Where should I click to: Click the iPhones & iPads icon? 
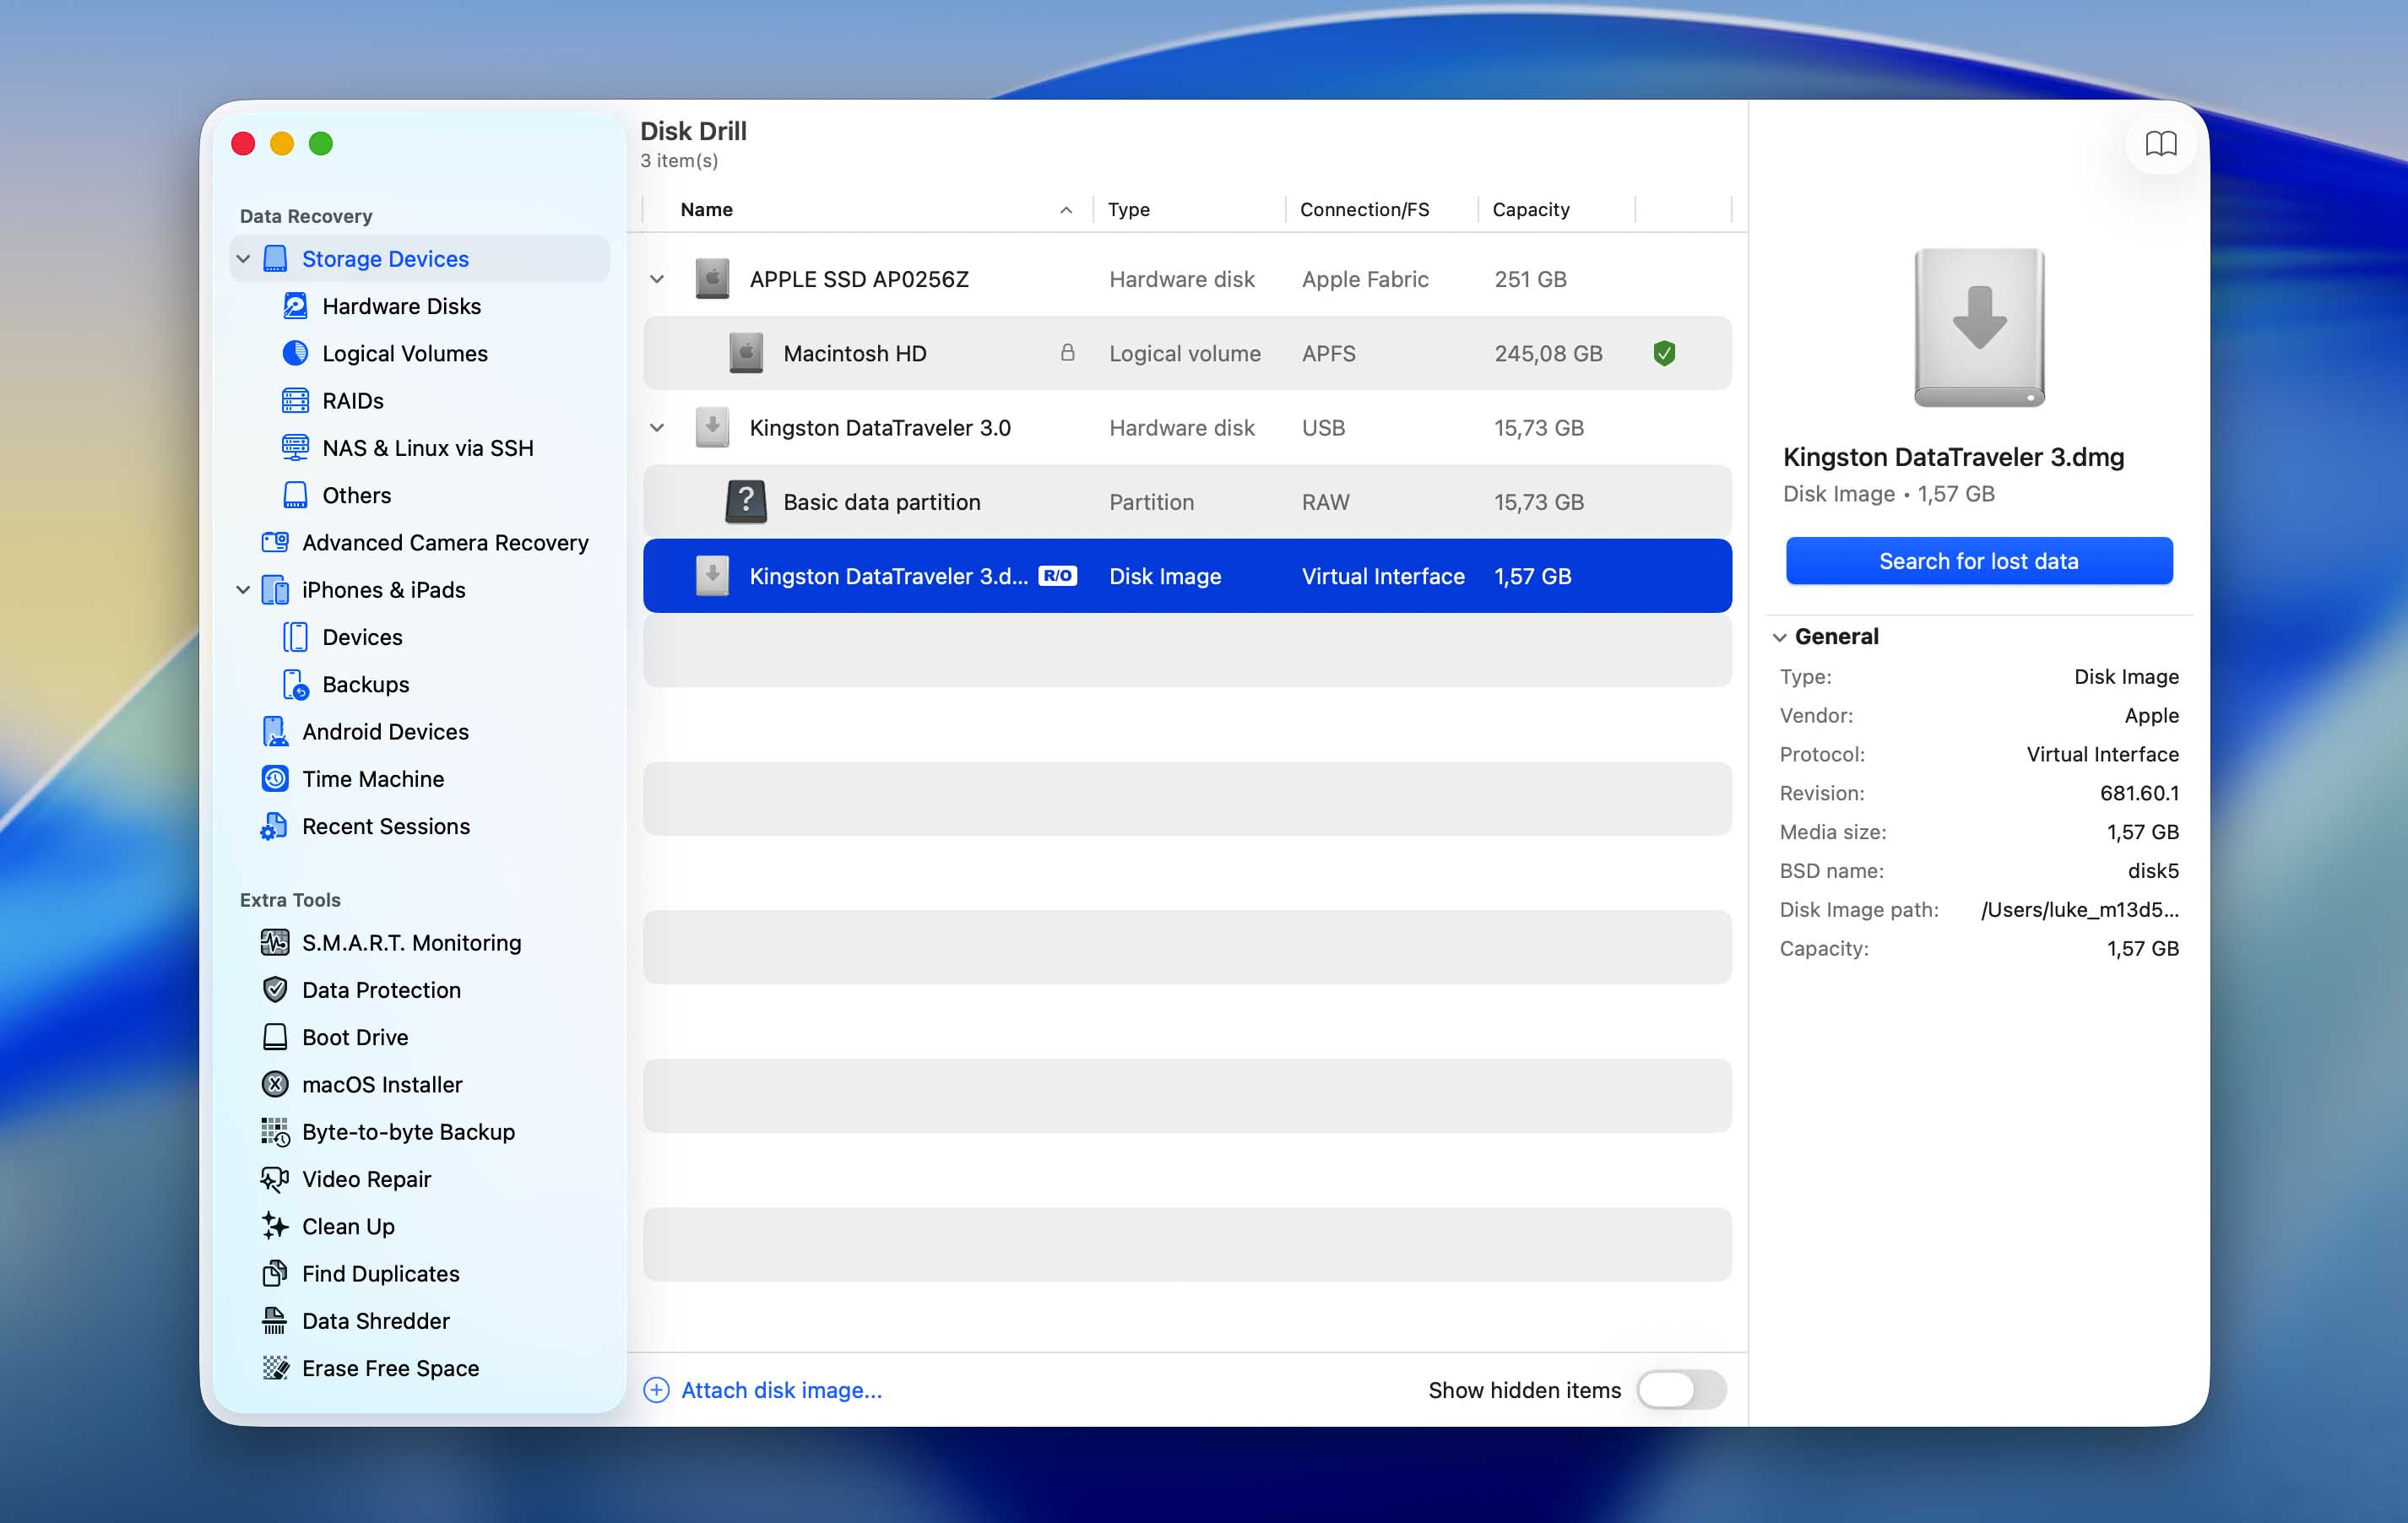275,590
